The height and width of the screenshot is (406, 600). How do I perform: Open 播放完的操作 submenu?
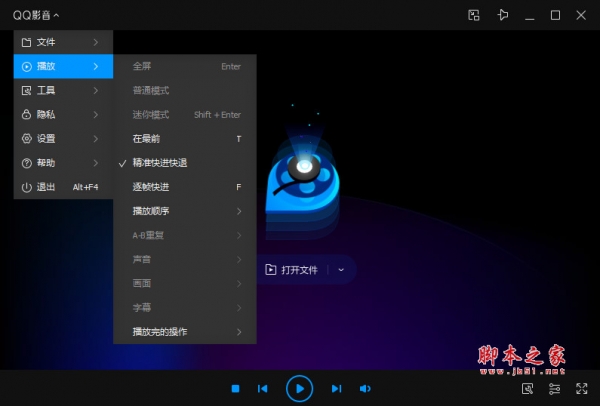185,332
